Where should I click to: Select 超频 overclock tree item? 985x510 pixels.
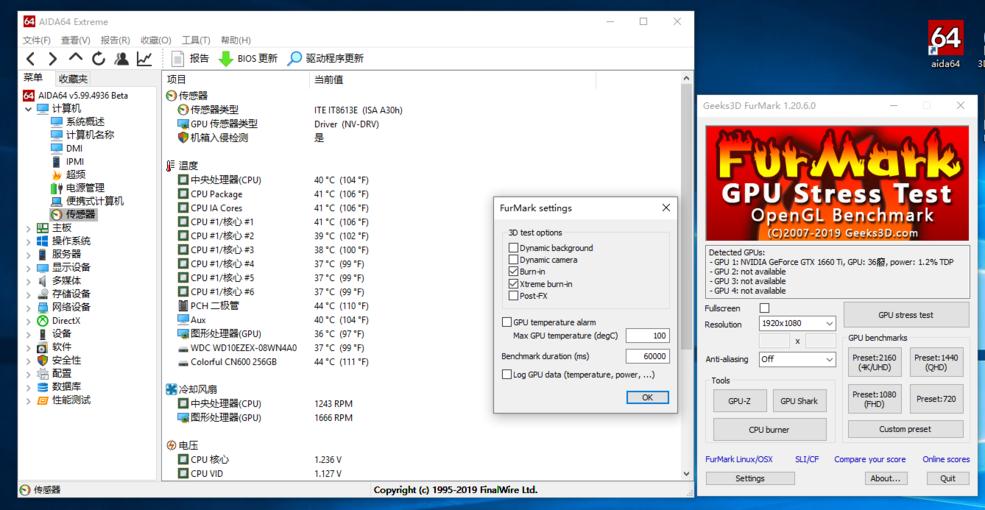[x=75, y=175]
